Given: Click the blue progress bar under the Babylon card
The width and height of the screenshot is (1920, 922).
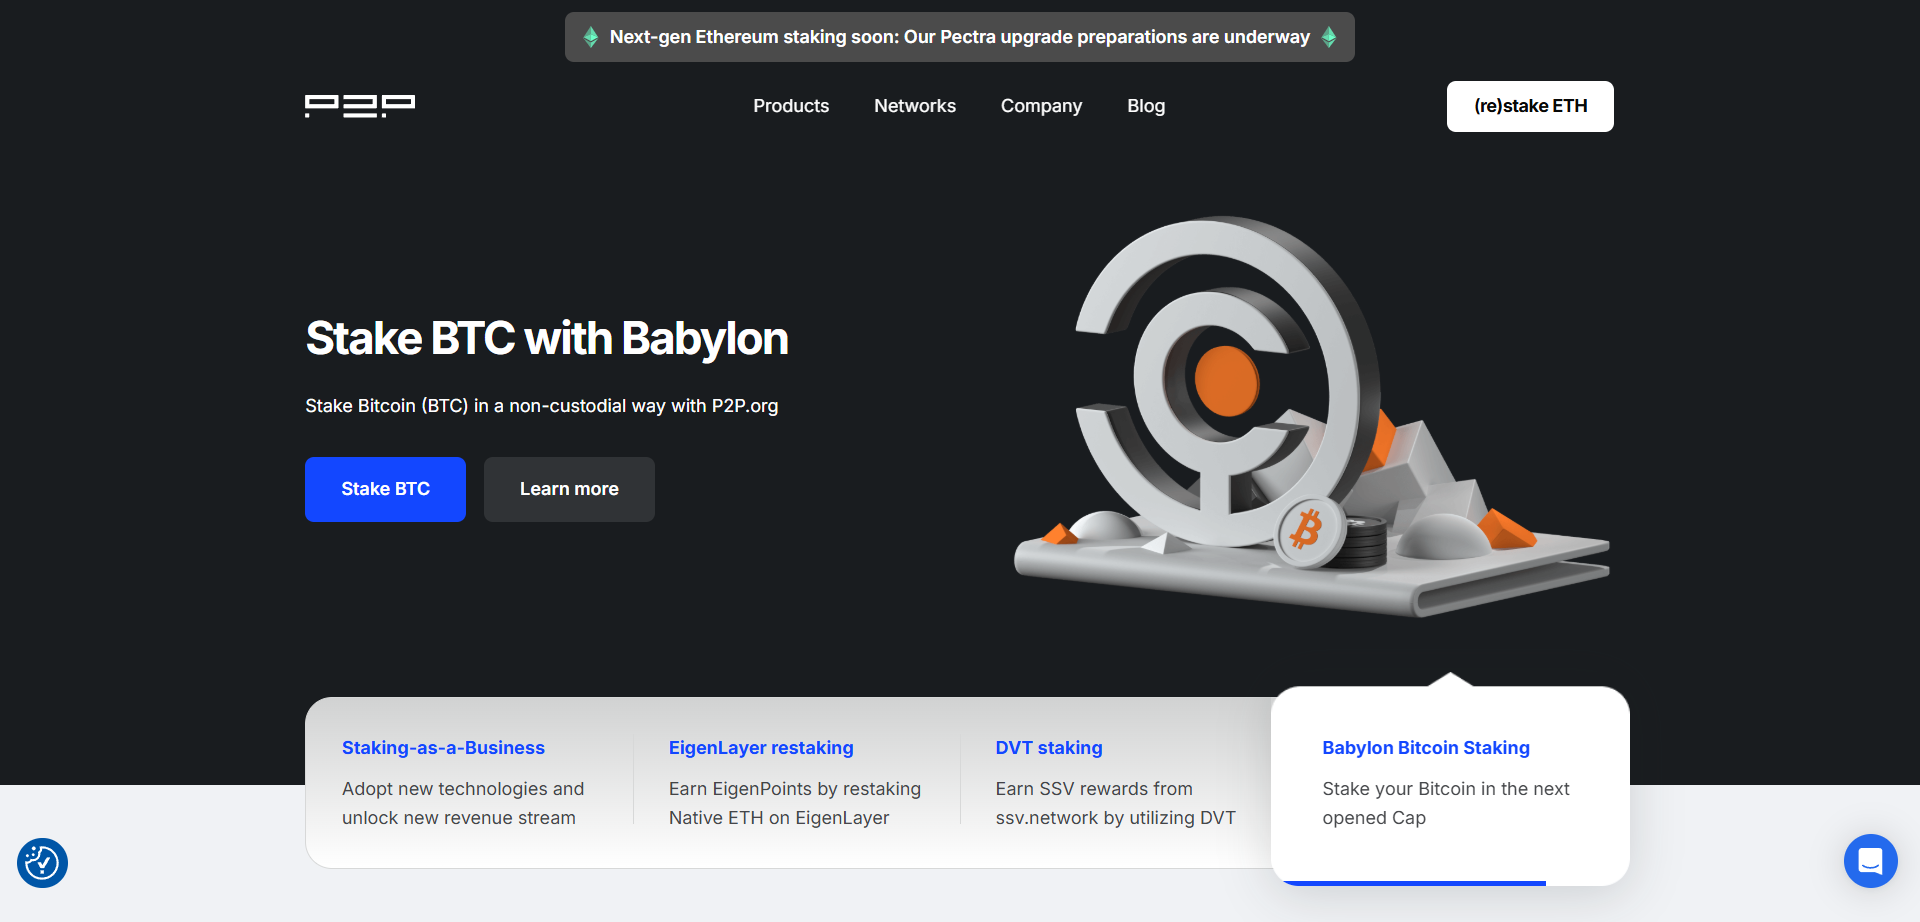Looking at the screenshot, I should 1414,883.
